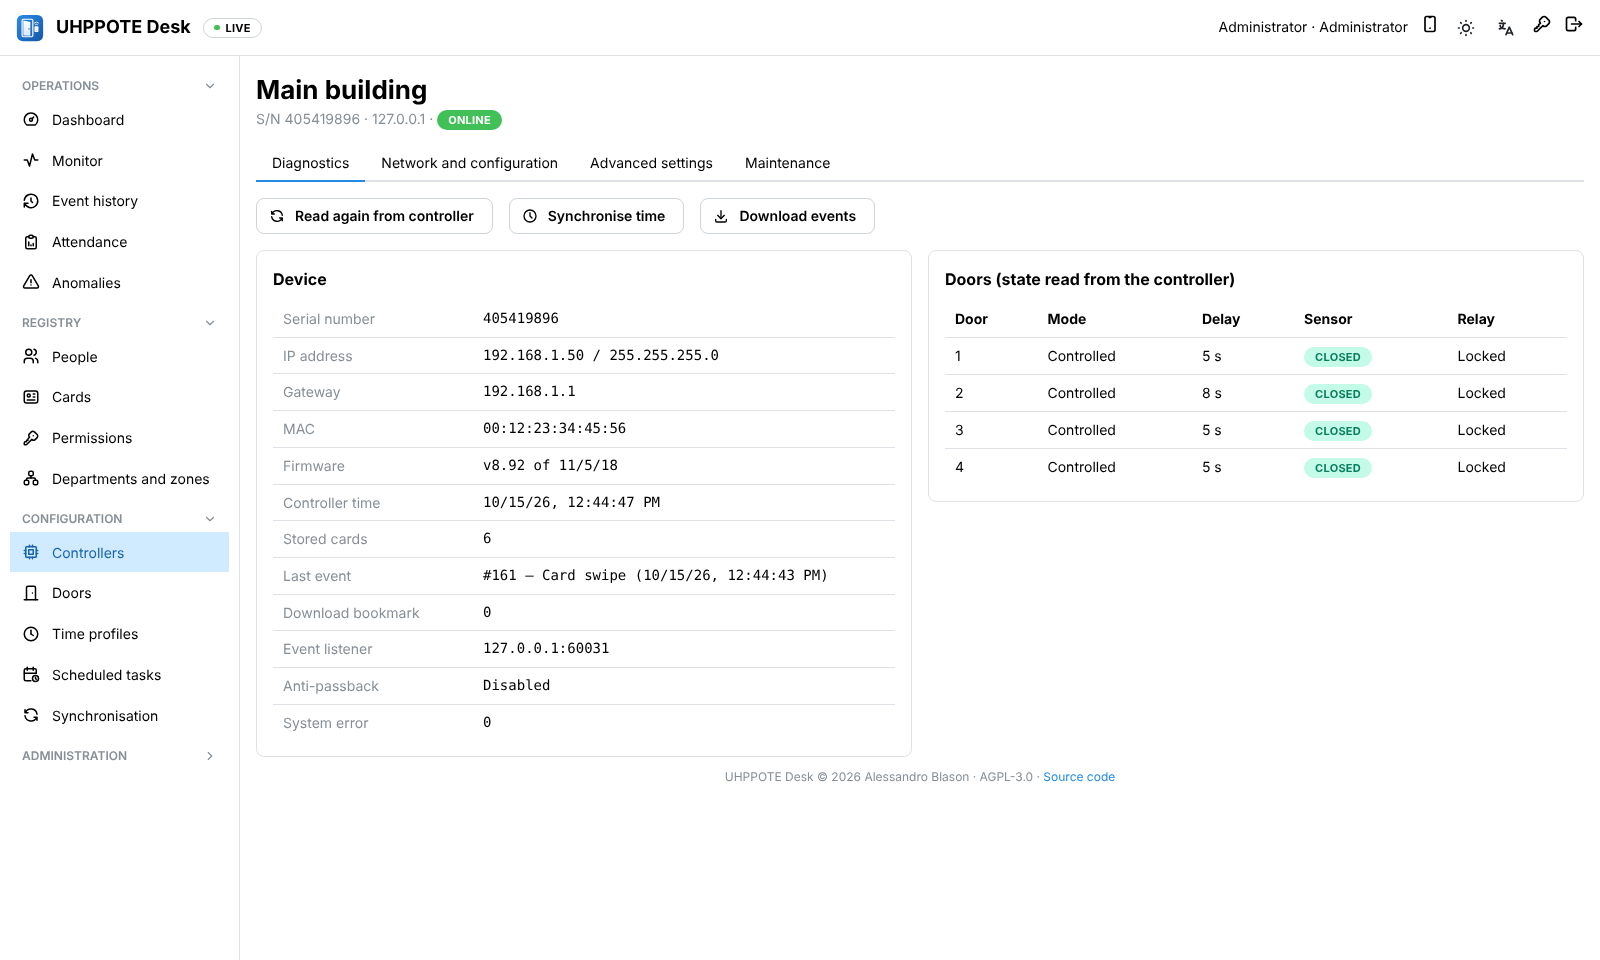Click the ONLINE status badge
This screenshot has height=960, width=1600.
pyautogui.click(x=469, y=120)
